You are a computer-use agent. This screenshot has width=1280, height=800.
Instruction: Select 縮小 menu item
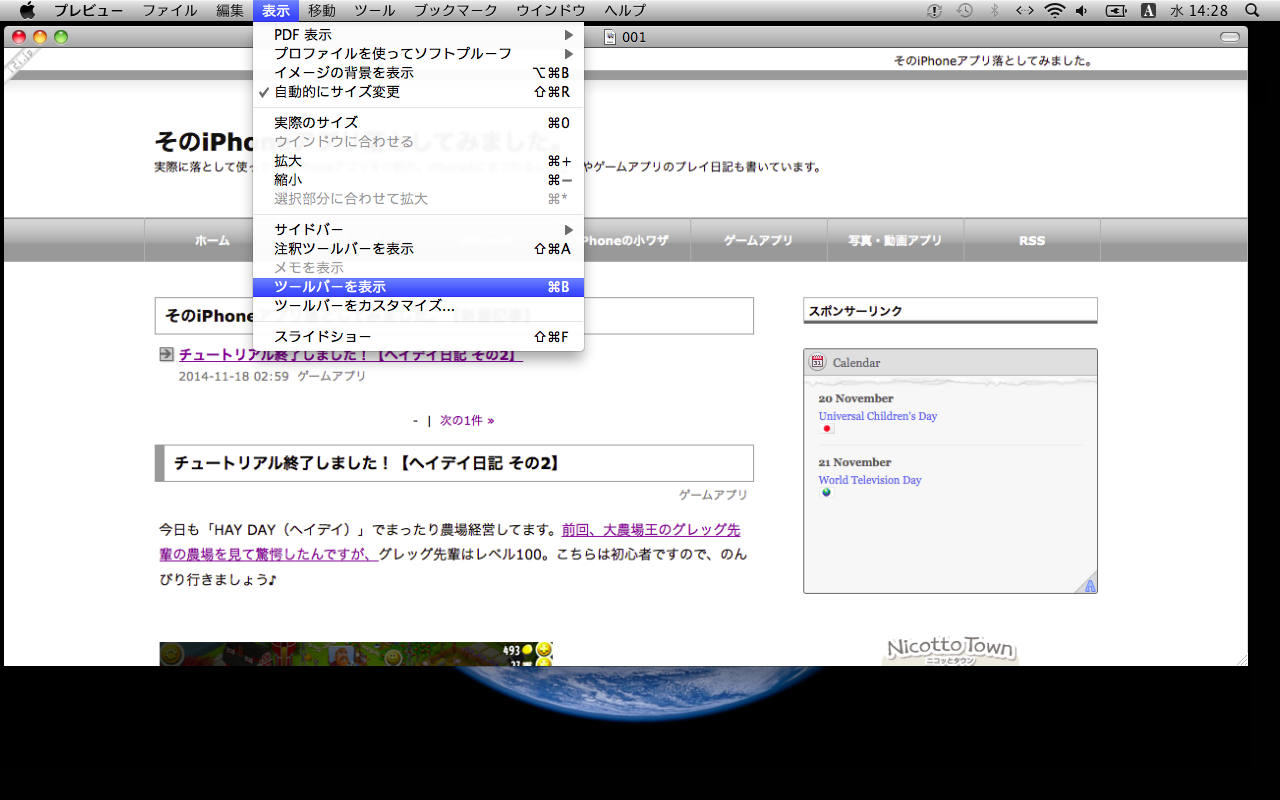pyautogui.click(x=419, y=180)
